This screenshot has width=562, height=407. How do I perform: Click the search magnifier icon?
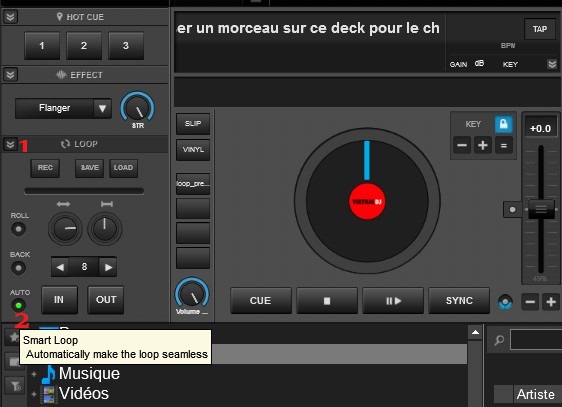tap(499, 340)
